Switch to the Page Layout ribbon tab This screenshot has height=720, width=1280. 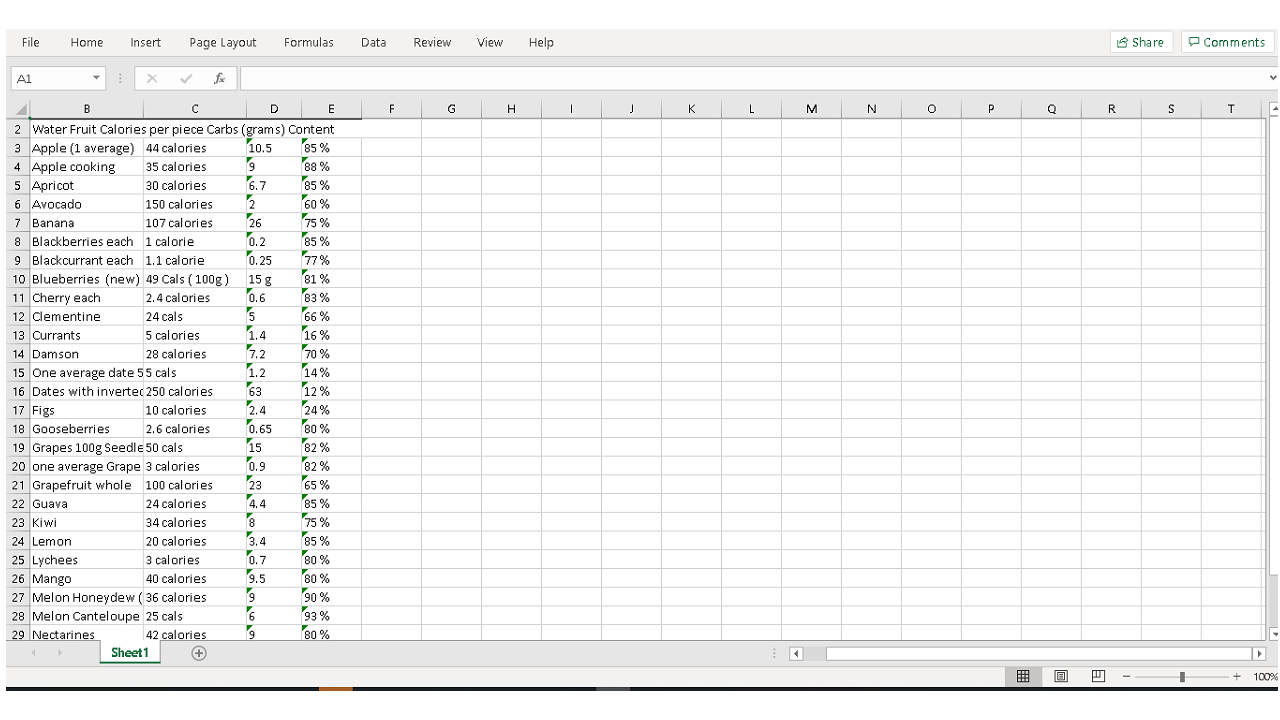(x=223, y=42)
